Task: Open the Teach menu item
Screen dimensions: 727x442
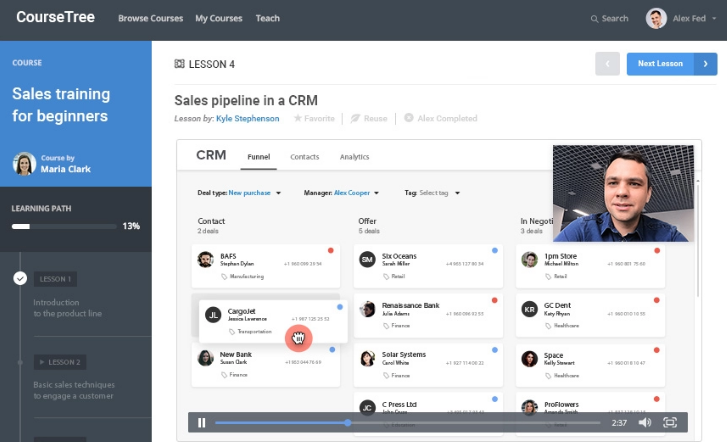Action: (268, 19)
